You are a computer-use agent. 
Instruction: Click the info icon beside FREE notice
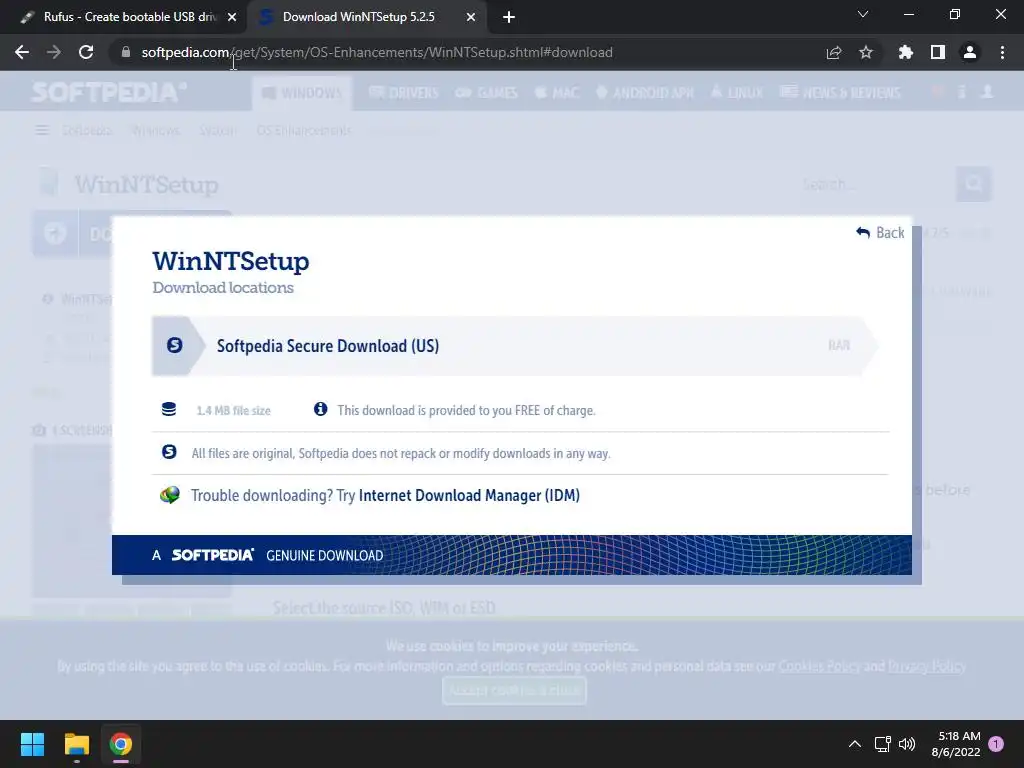pyautogui.click(x=320, y=409)
